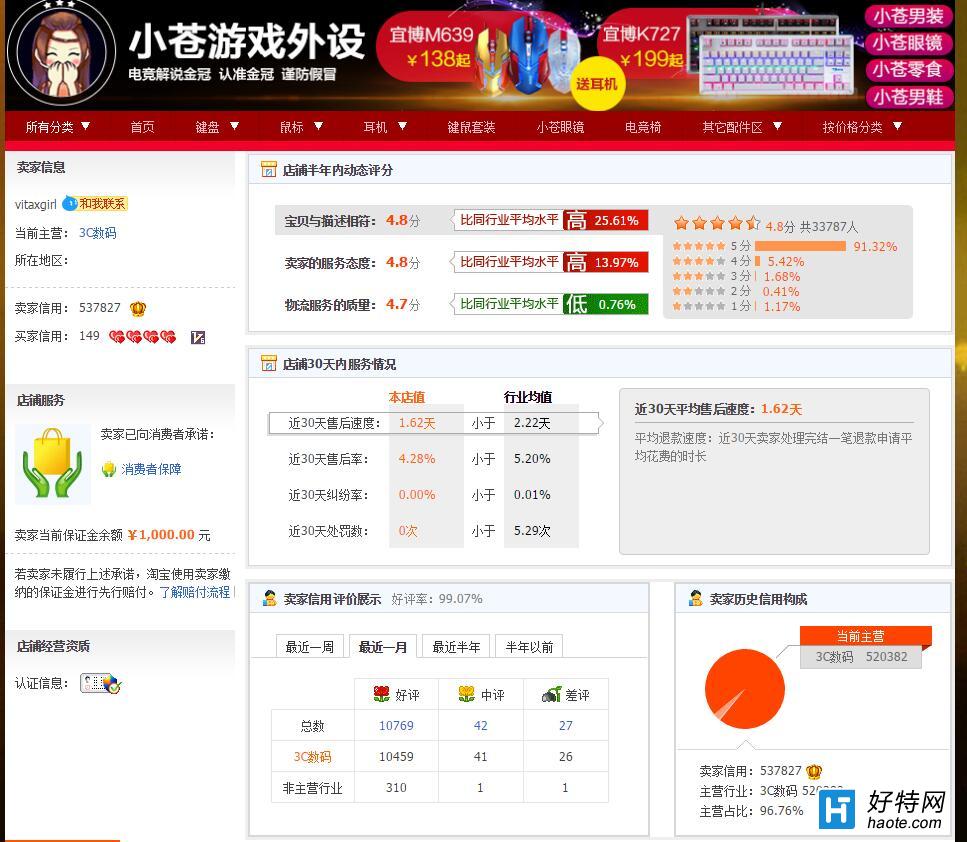Click the orange pie chart in 卖家历史信用构成

(x=745, y=688)
